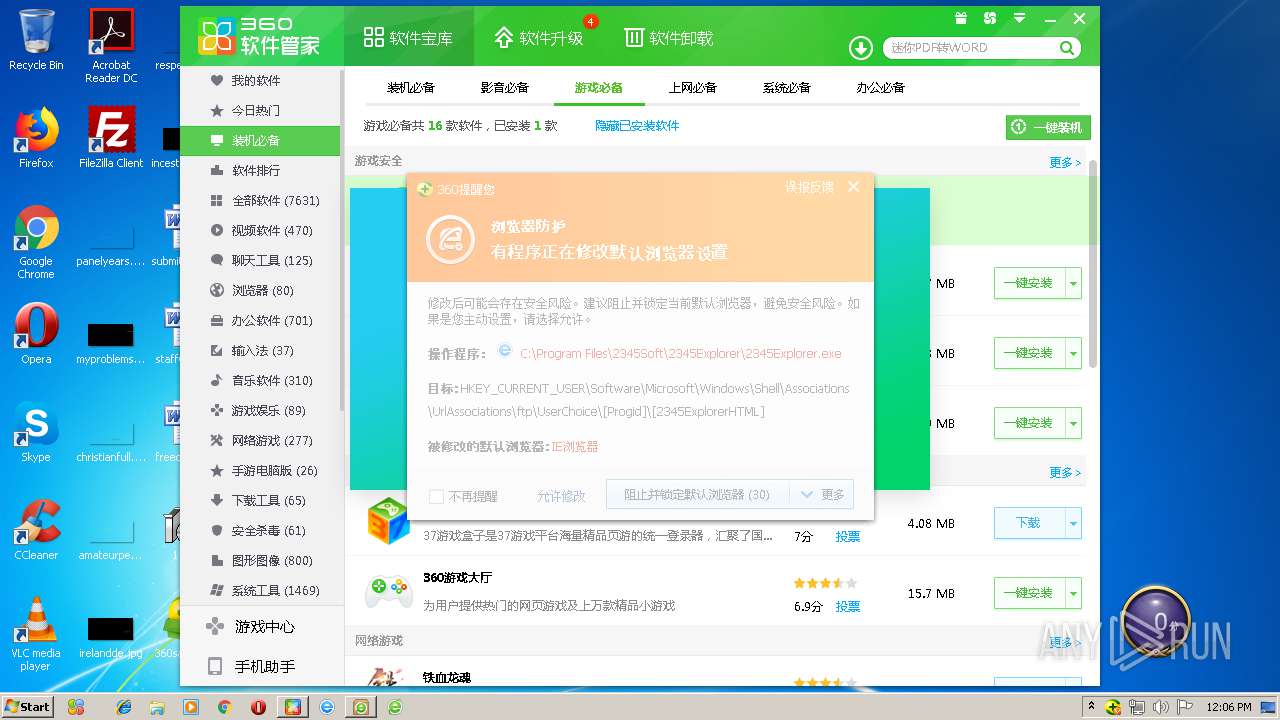Select 软件排行 in the sidebar
The width and height of the screenshot is (1280, 720).
click(x=260, y=170)
